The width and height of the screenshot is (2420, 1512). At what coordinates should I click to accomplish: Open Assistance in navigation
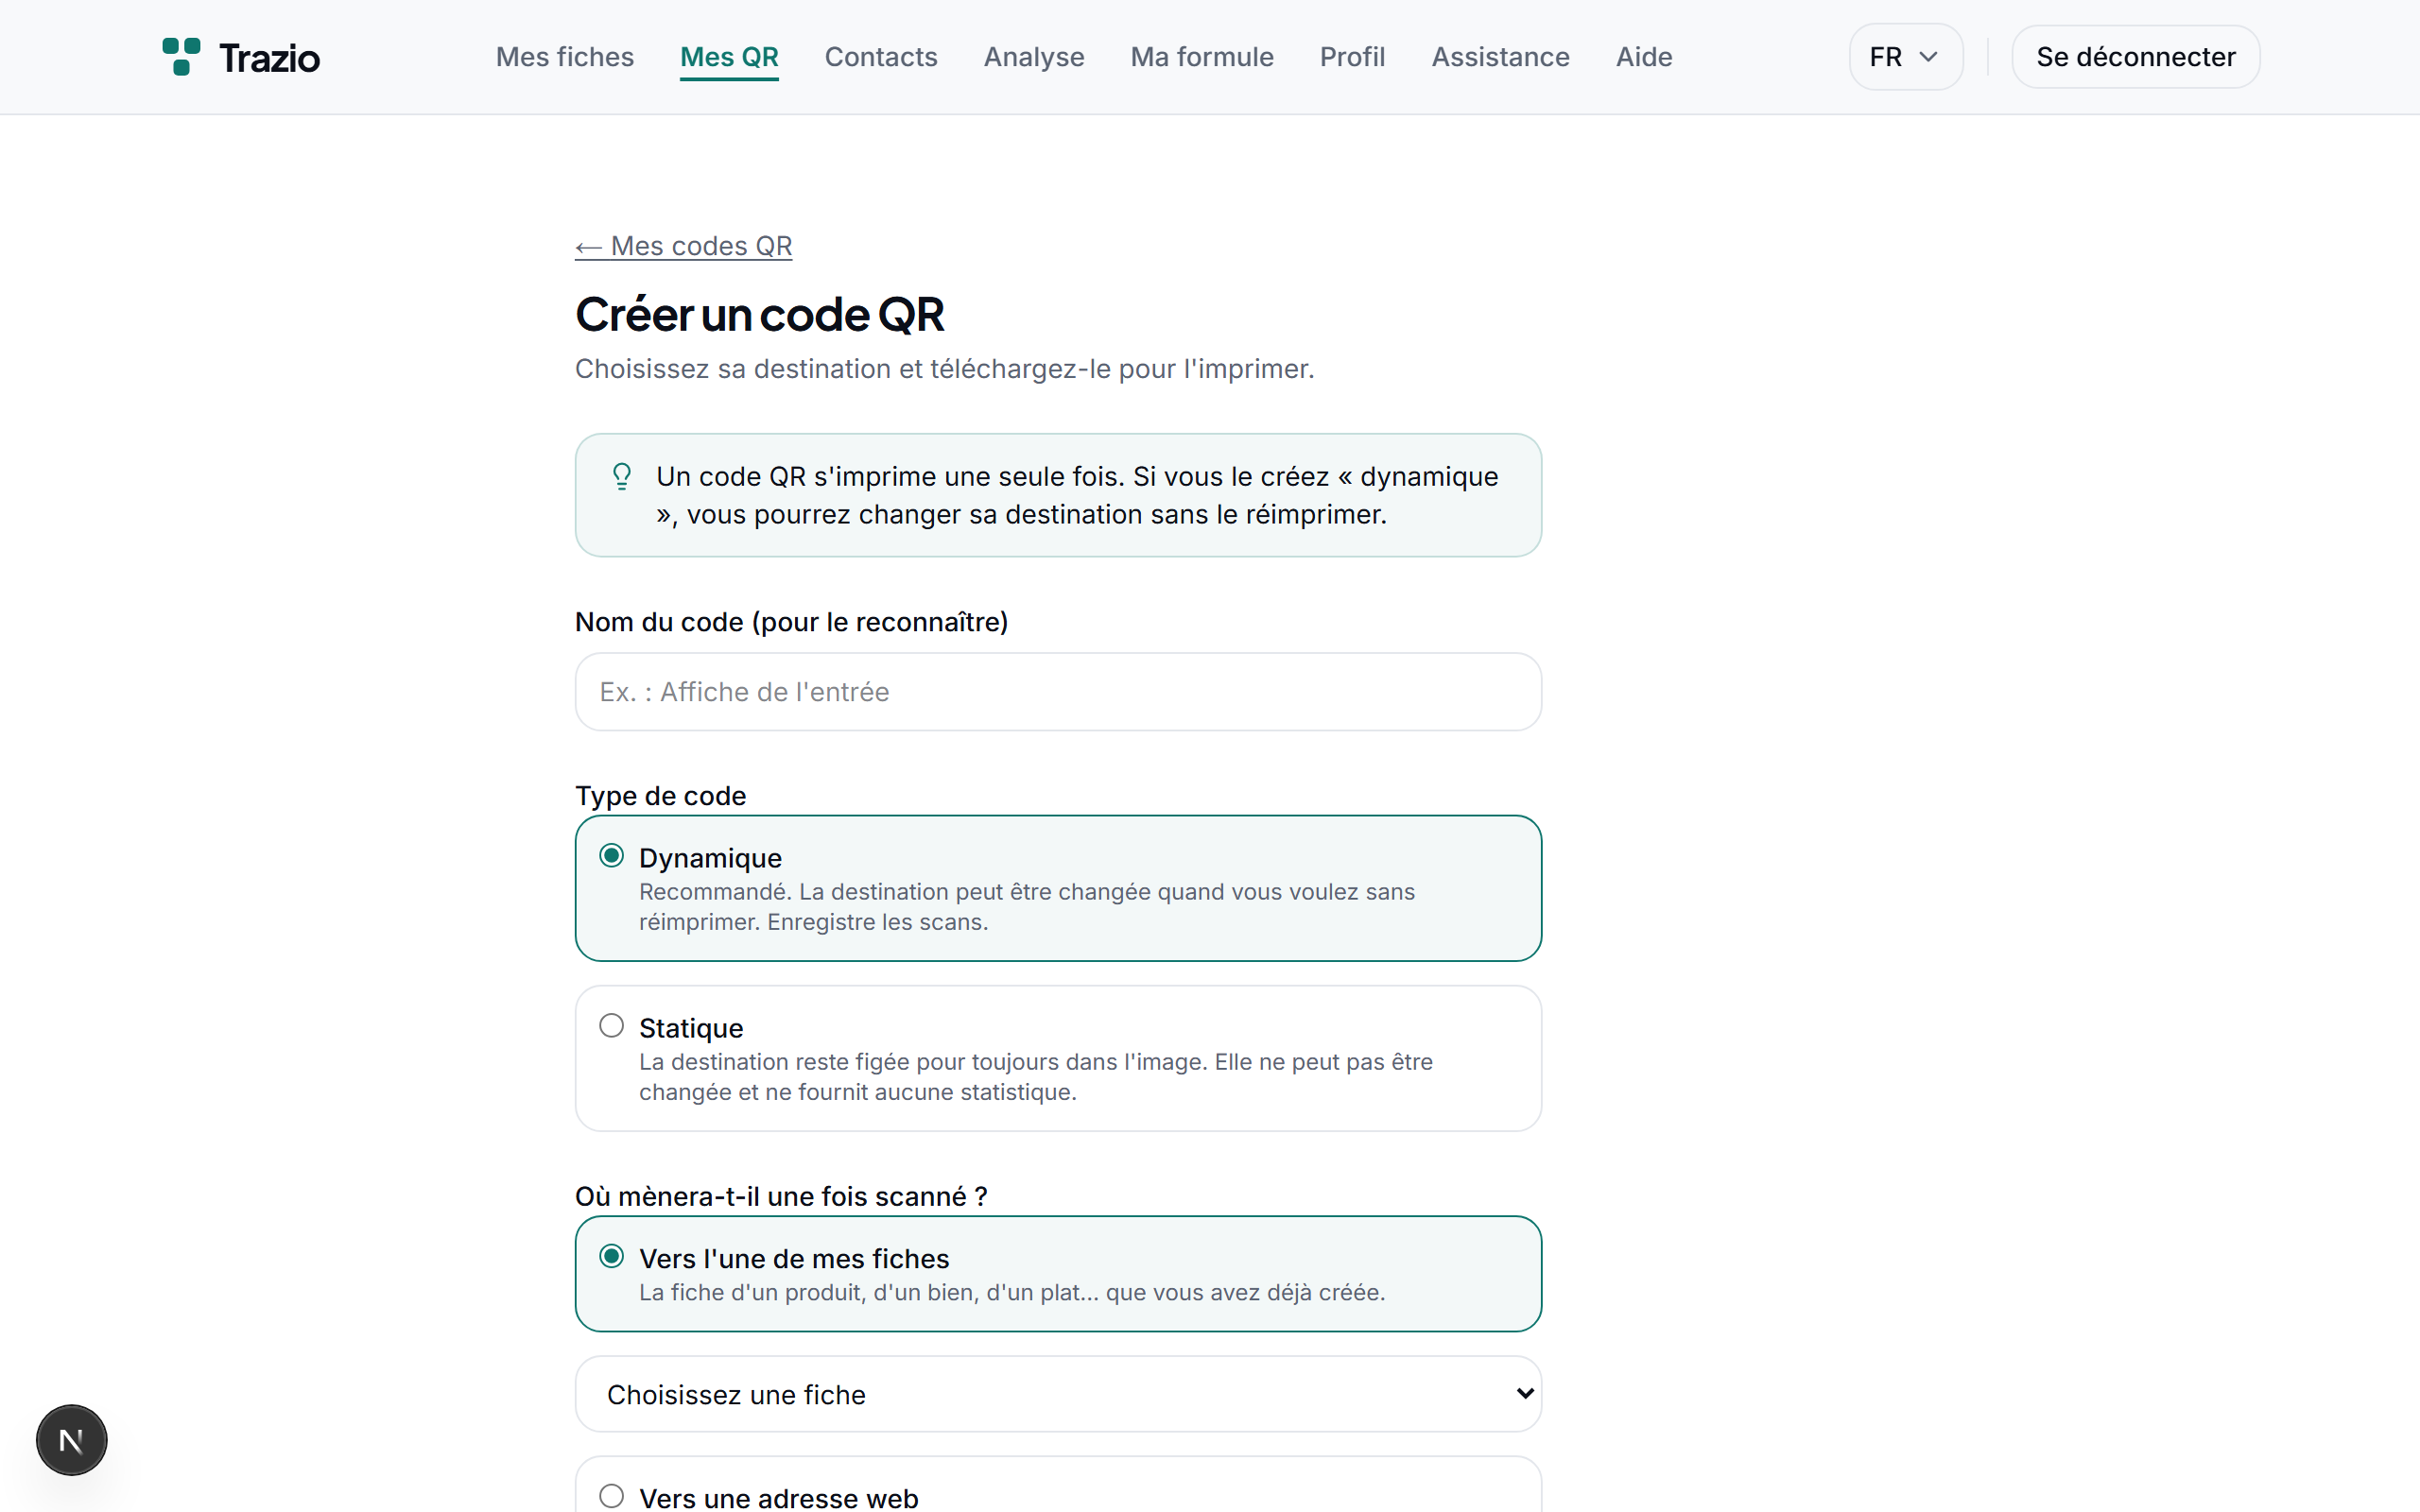(1500, 57)
